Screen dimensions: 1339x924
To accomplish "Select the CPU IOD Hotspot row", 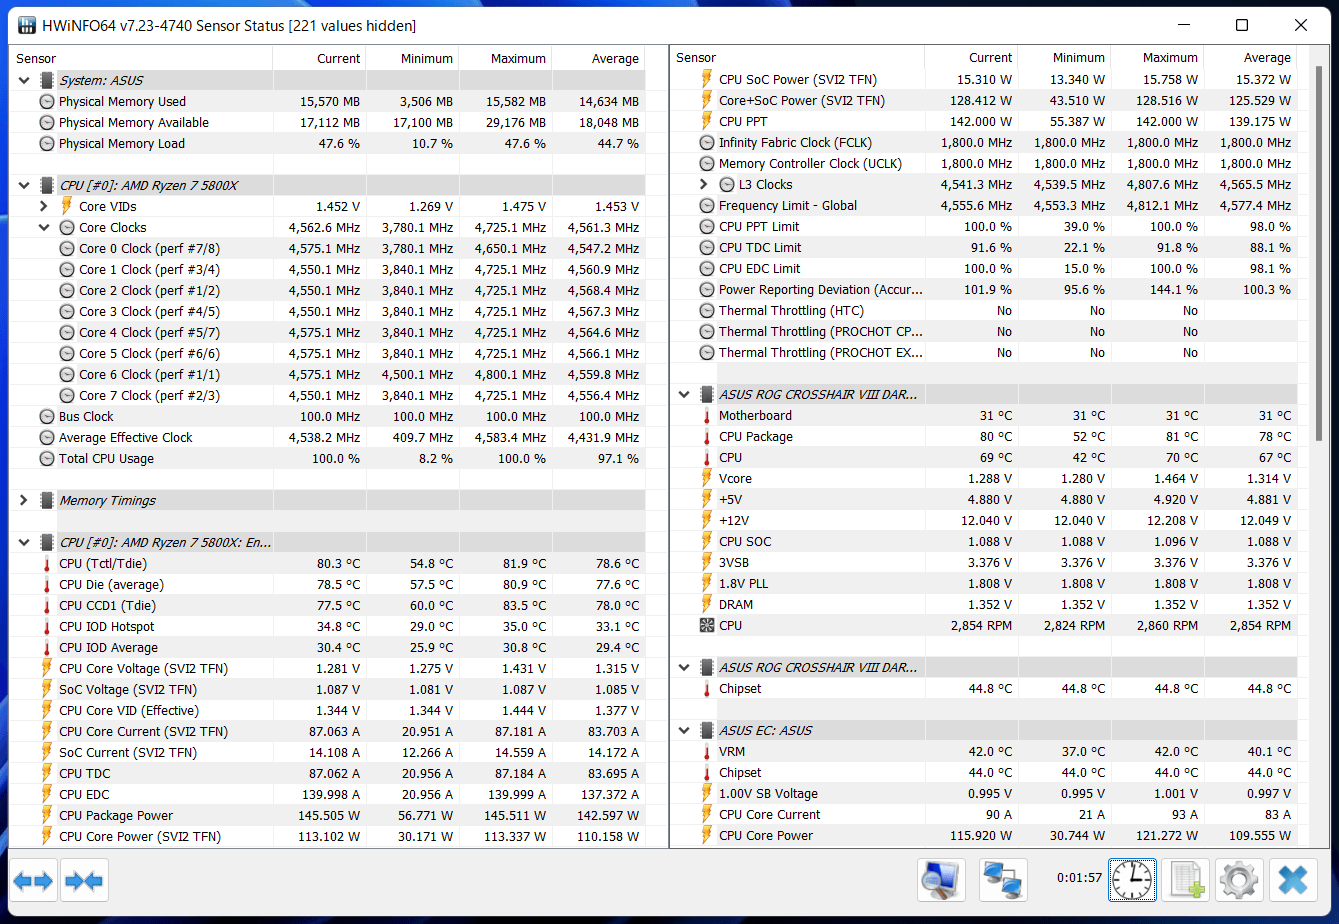I will click(328, 627).
